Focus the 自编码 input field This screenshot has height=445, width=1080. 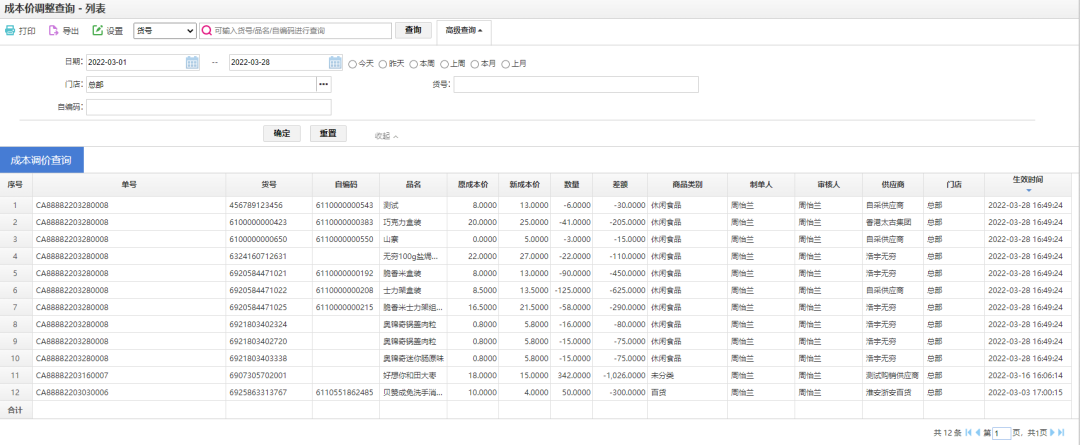click(x=208, y=107)
